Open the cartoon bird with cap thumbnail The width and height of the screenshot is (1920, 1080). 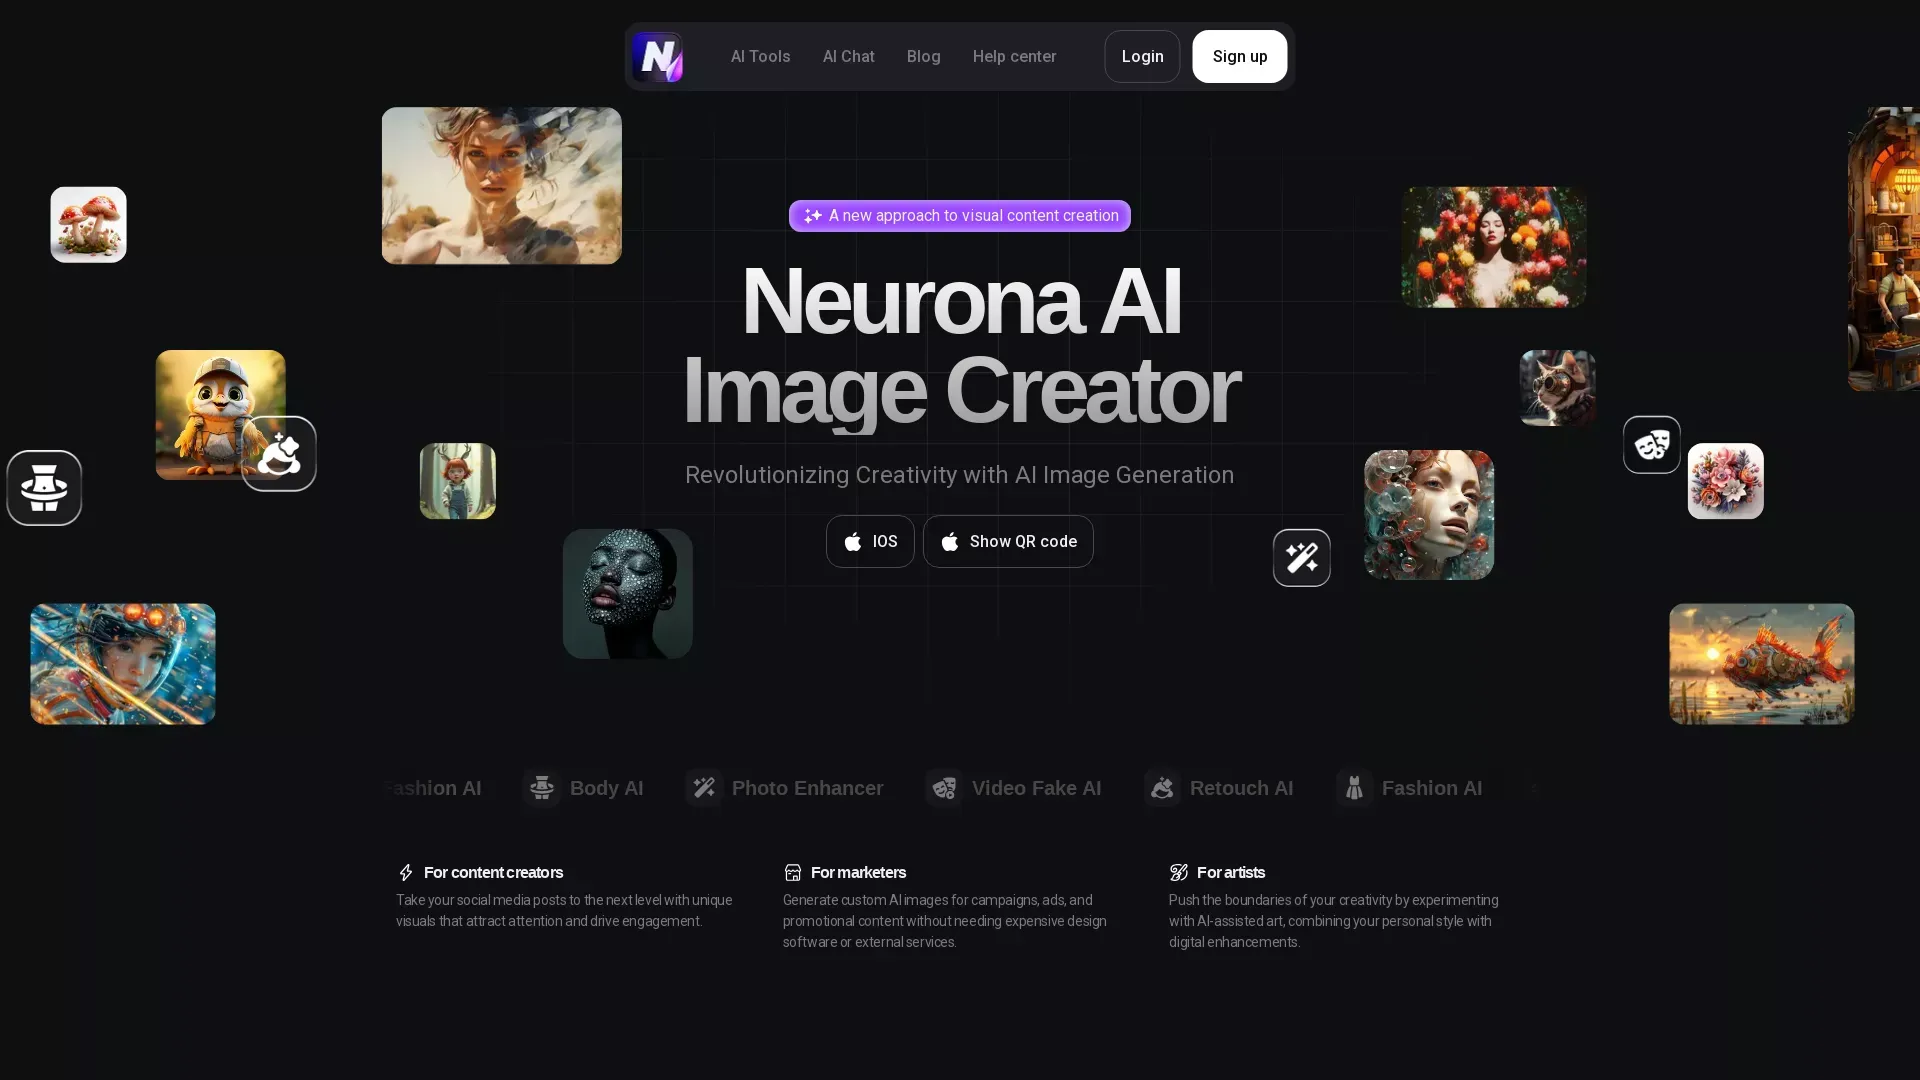[220, 415]
